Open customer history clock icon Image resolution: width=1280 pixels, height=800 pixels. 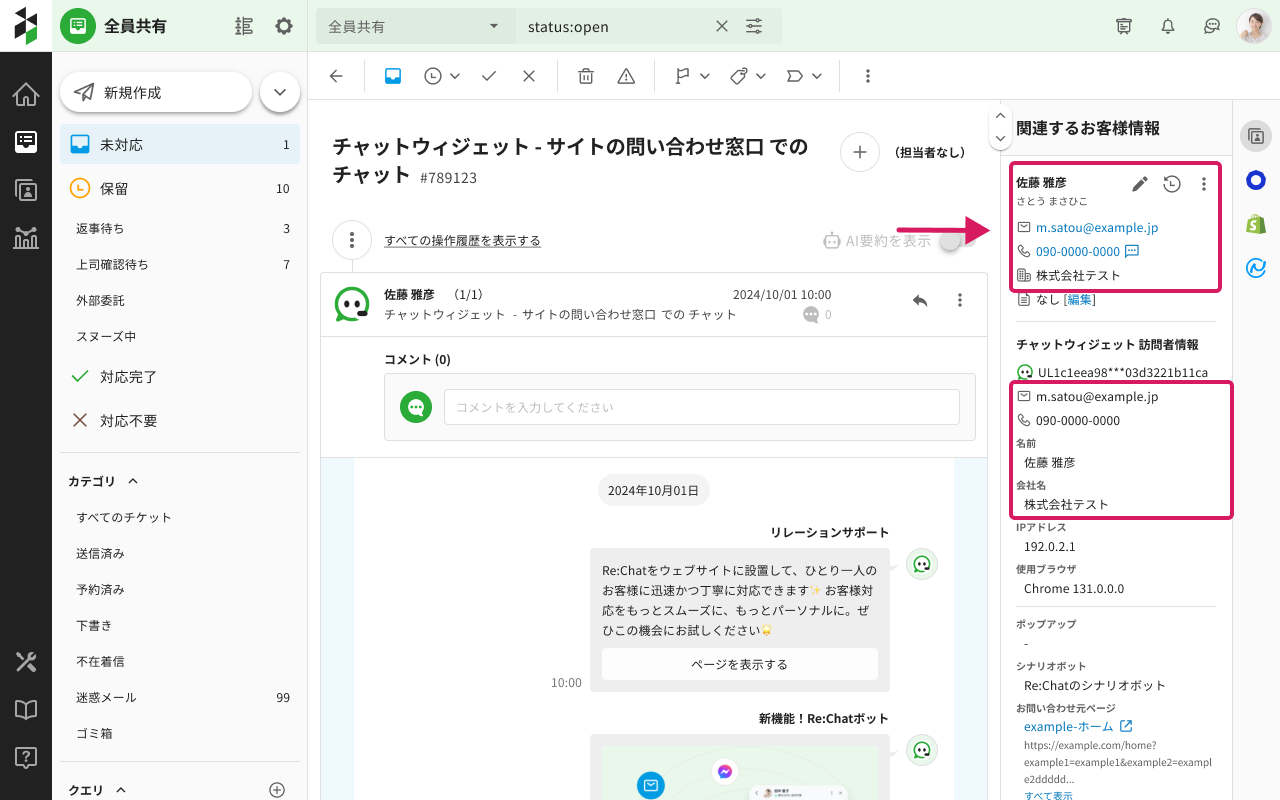point(1172,184)
